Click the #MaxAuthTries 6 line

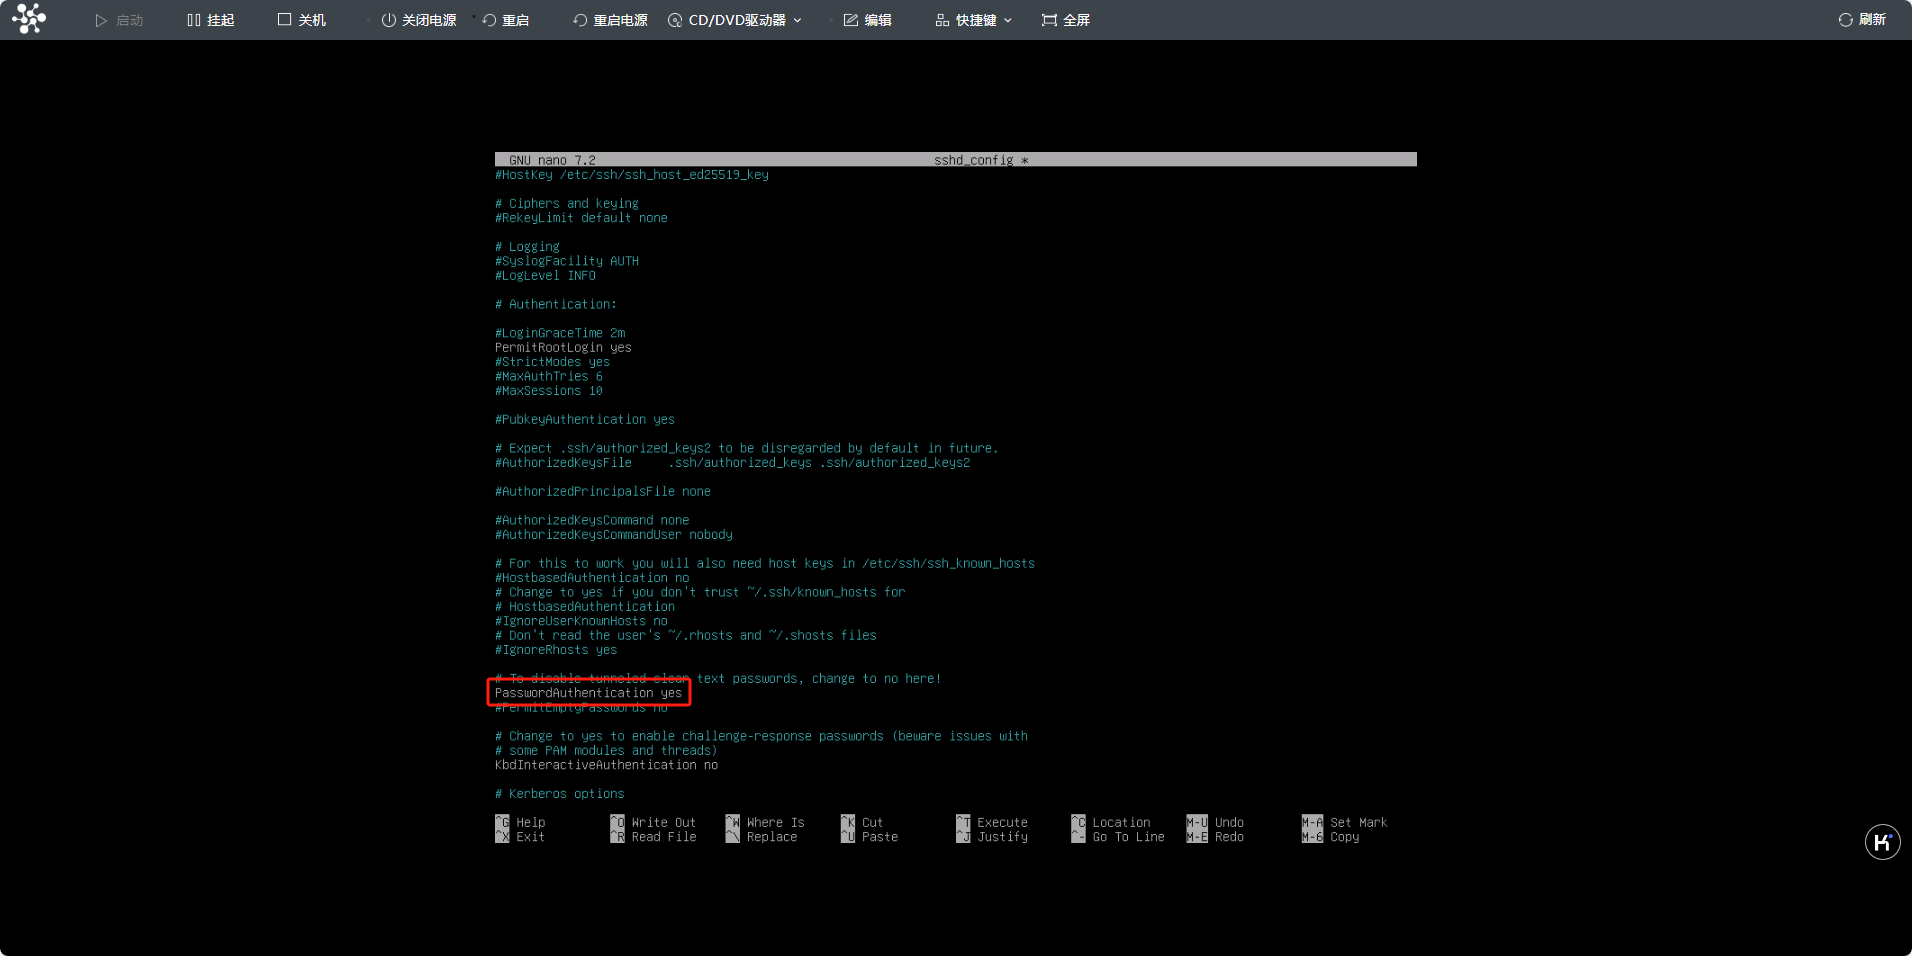tap(549, 377)
